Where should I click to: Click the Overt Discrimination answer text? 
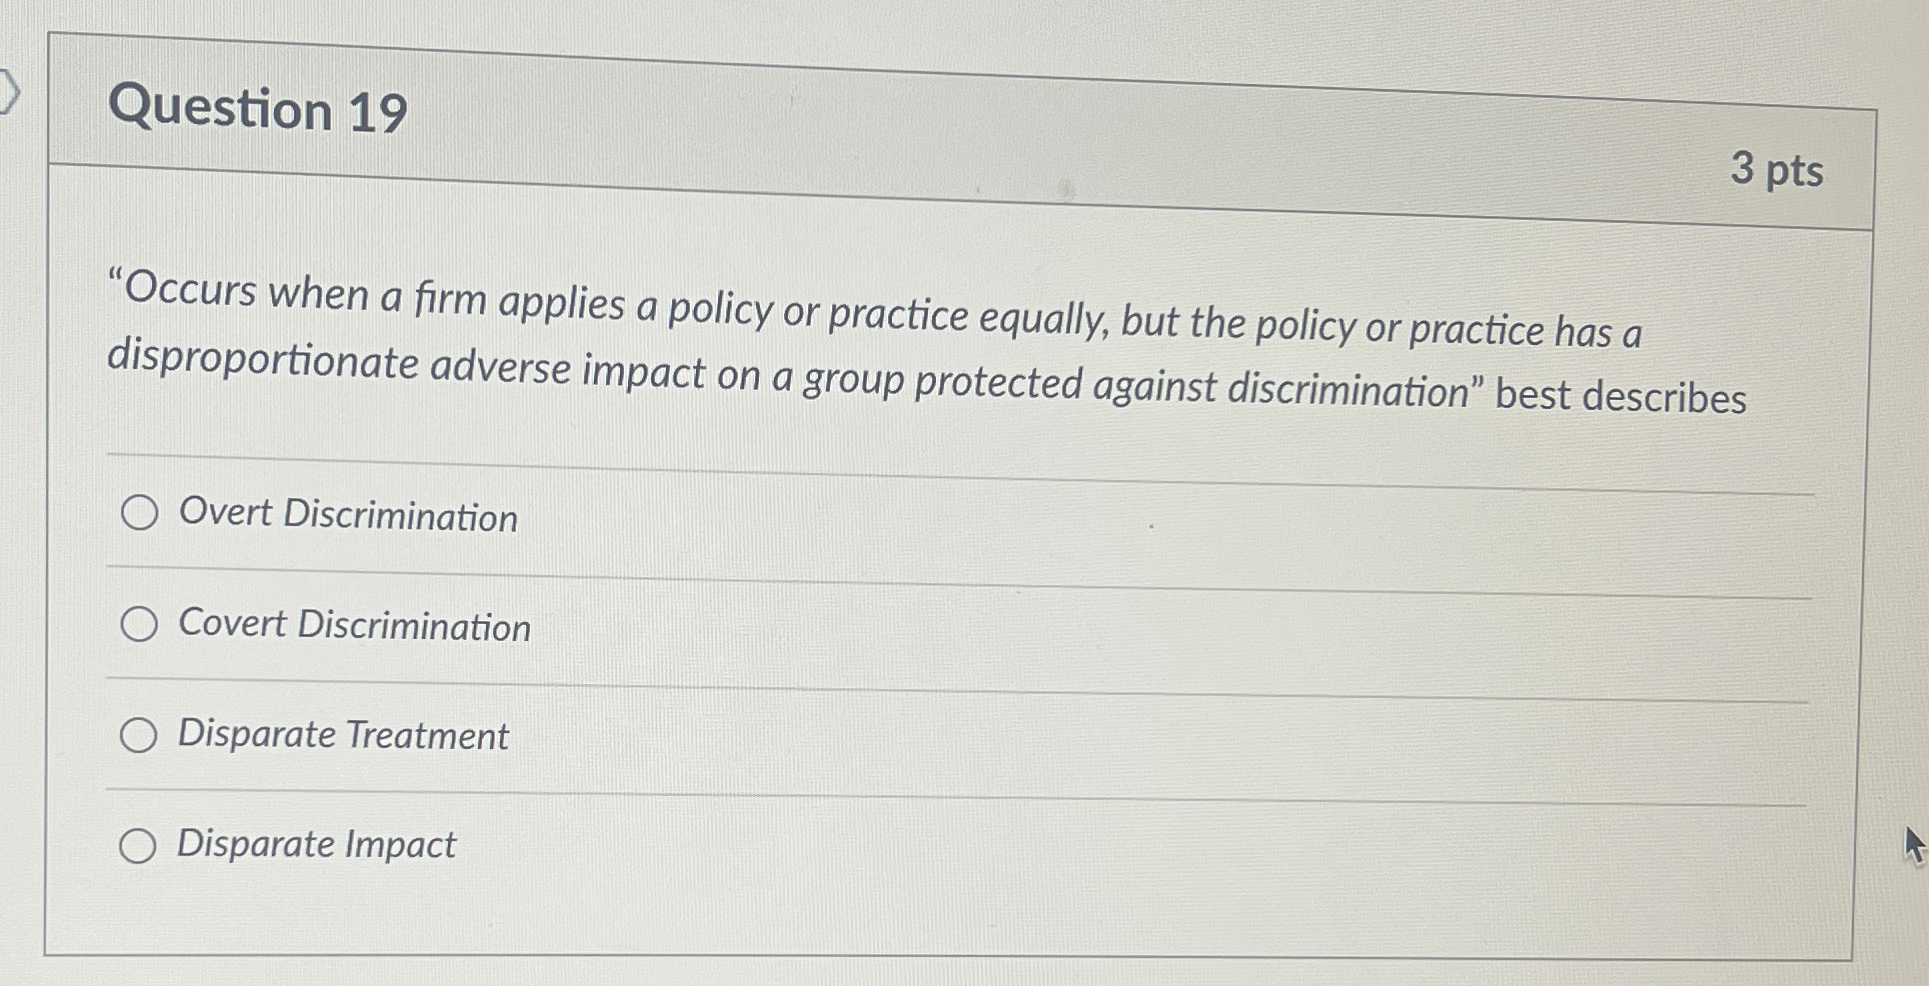[x=347, y=517]
